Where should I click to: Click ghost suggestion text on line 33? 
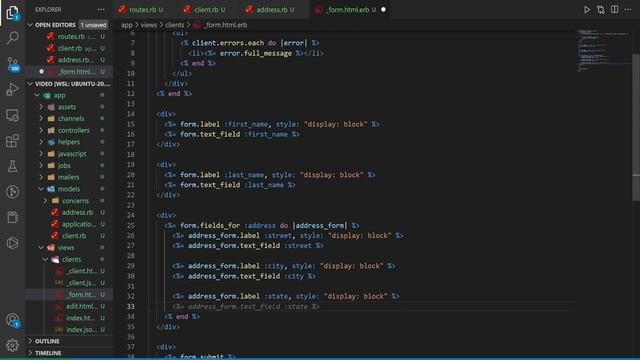pyautogui.click(x=246, y=307)
